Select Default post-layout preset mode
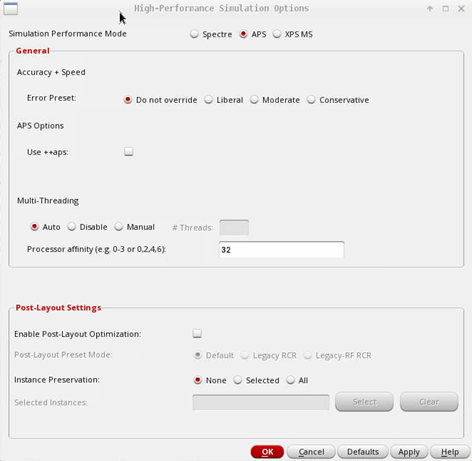The height and width of the screenshot is (461, 472). coord(198,355)
